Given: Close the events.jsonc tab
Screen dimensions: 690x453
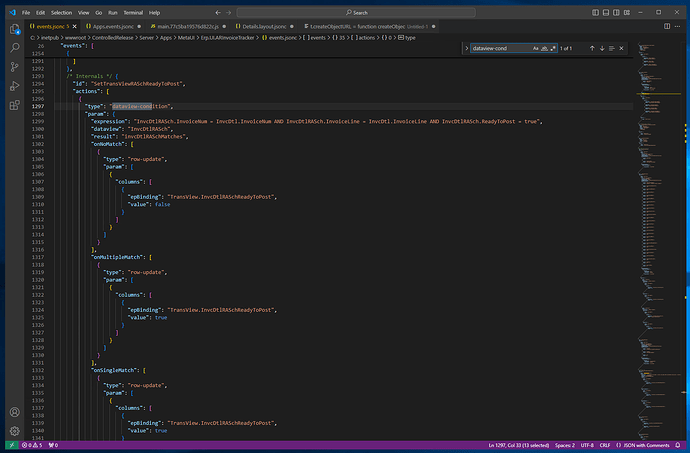Looking at the screenshot, I should pos(75,26).
